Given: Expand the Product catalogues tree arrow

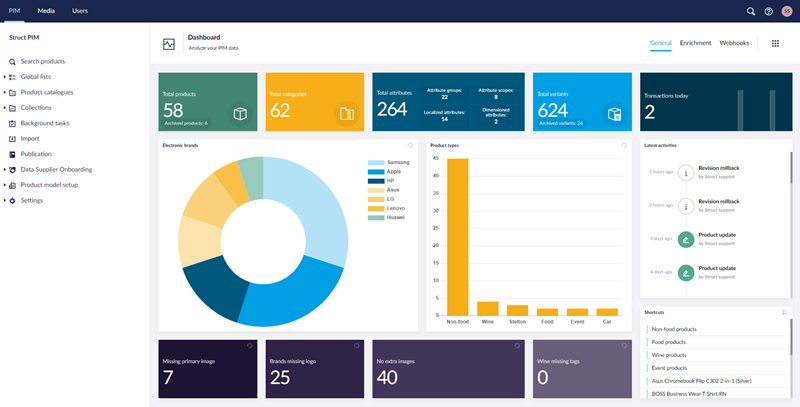Looking at the screenshot, I should click(x=5, y=92).
